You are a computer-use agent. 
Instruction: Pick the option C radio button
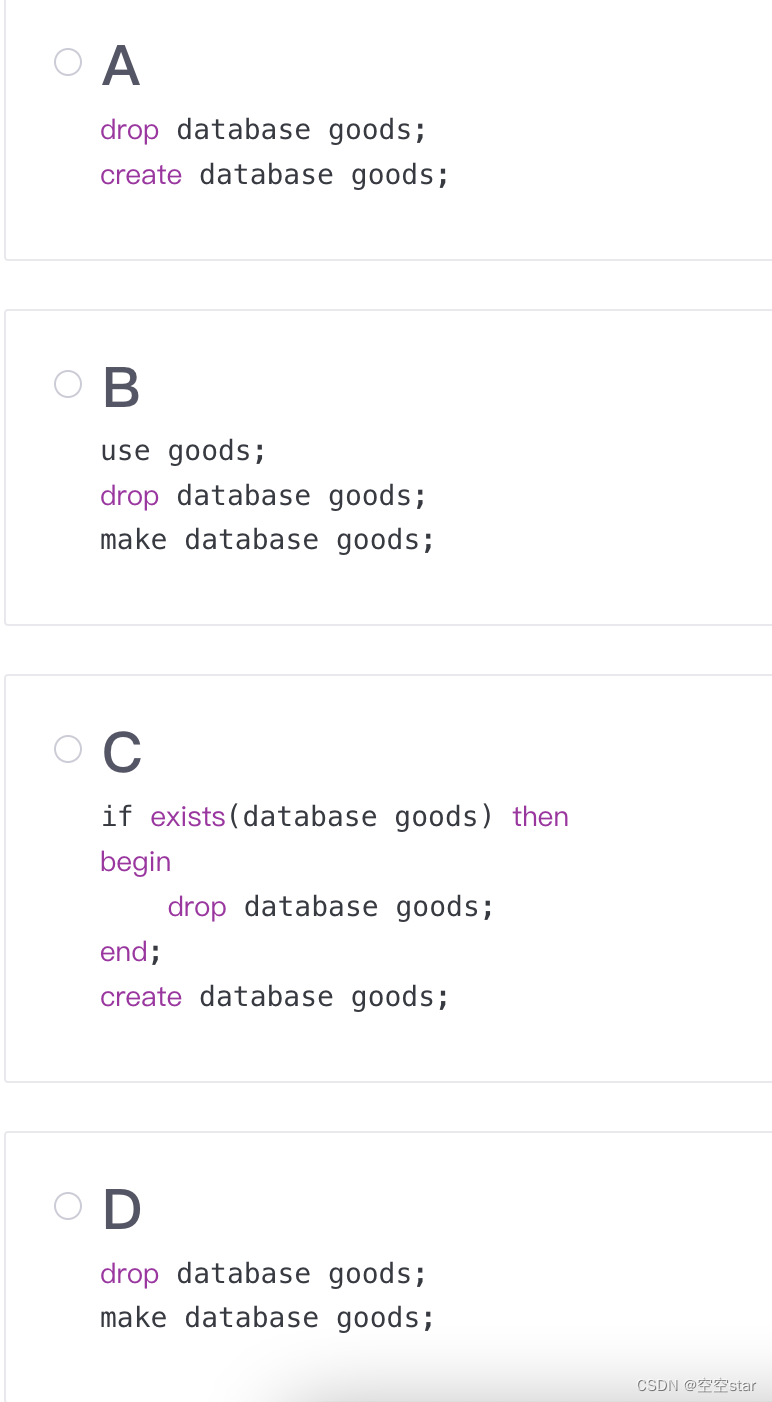[x=68, y=749]
